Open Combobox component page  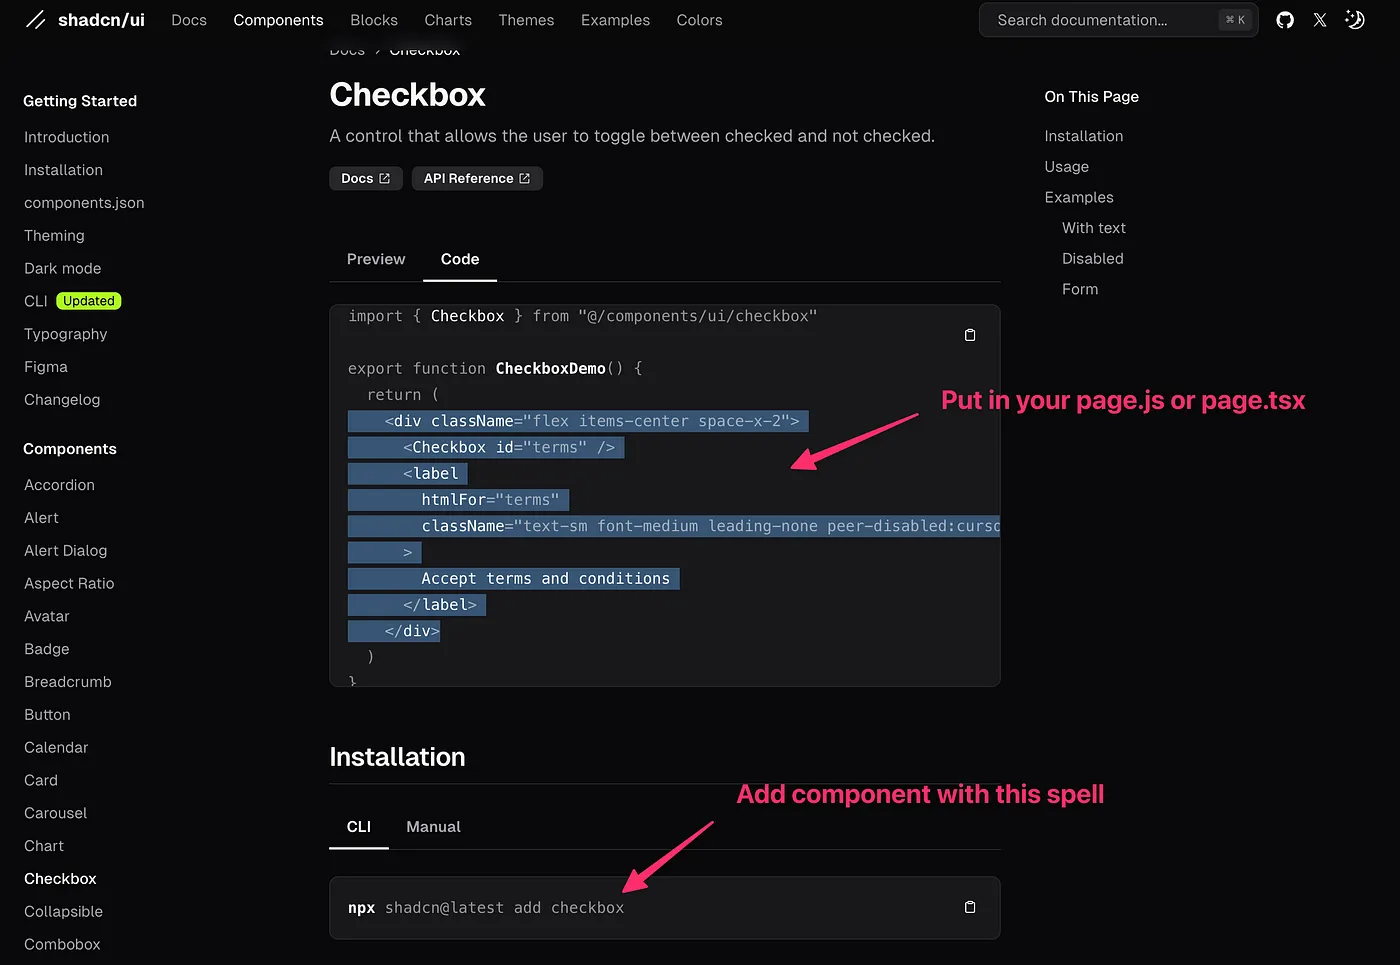62,945
